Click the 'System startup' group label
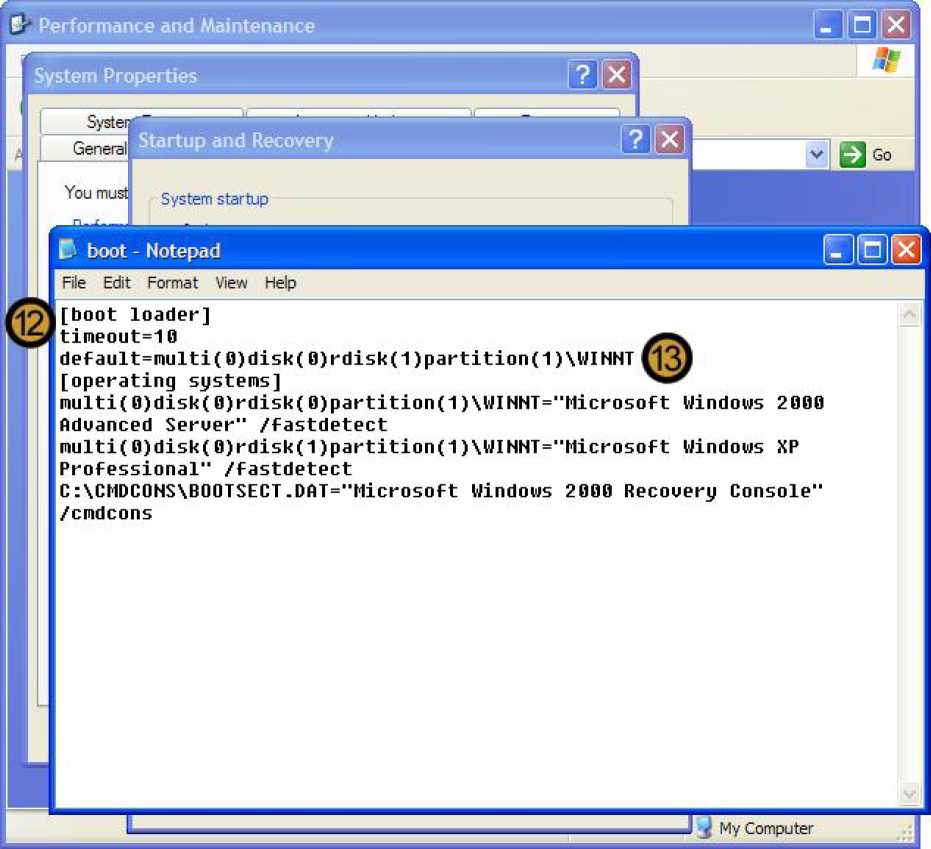Viewport: 931px width, 849px height. point(214,199)
